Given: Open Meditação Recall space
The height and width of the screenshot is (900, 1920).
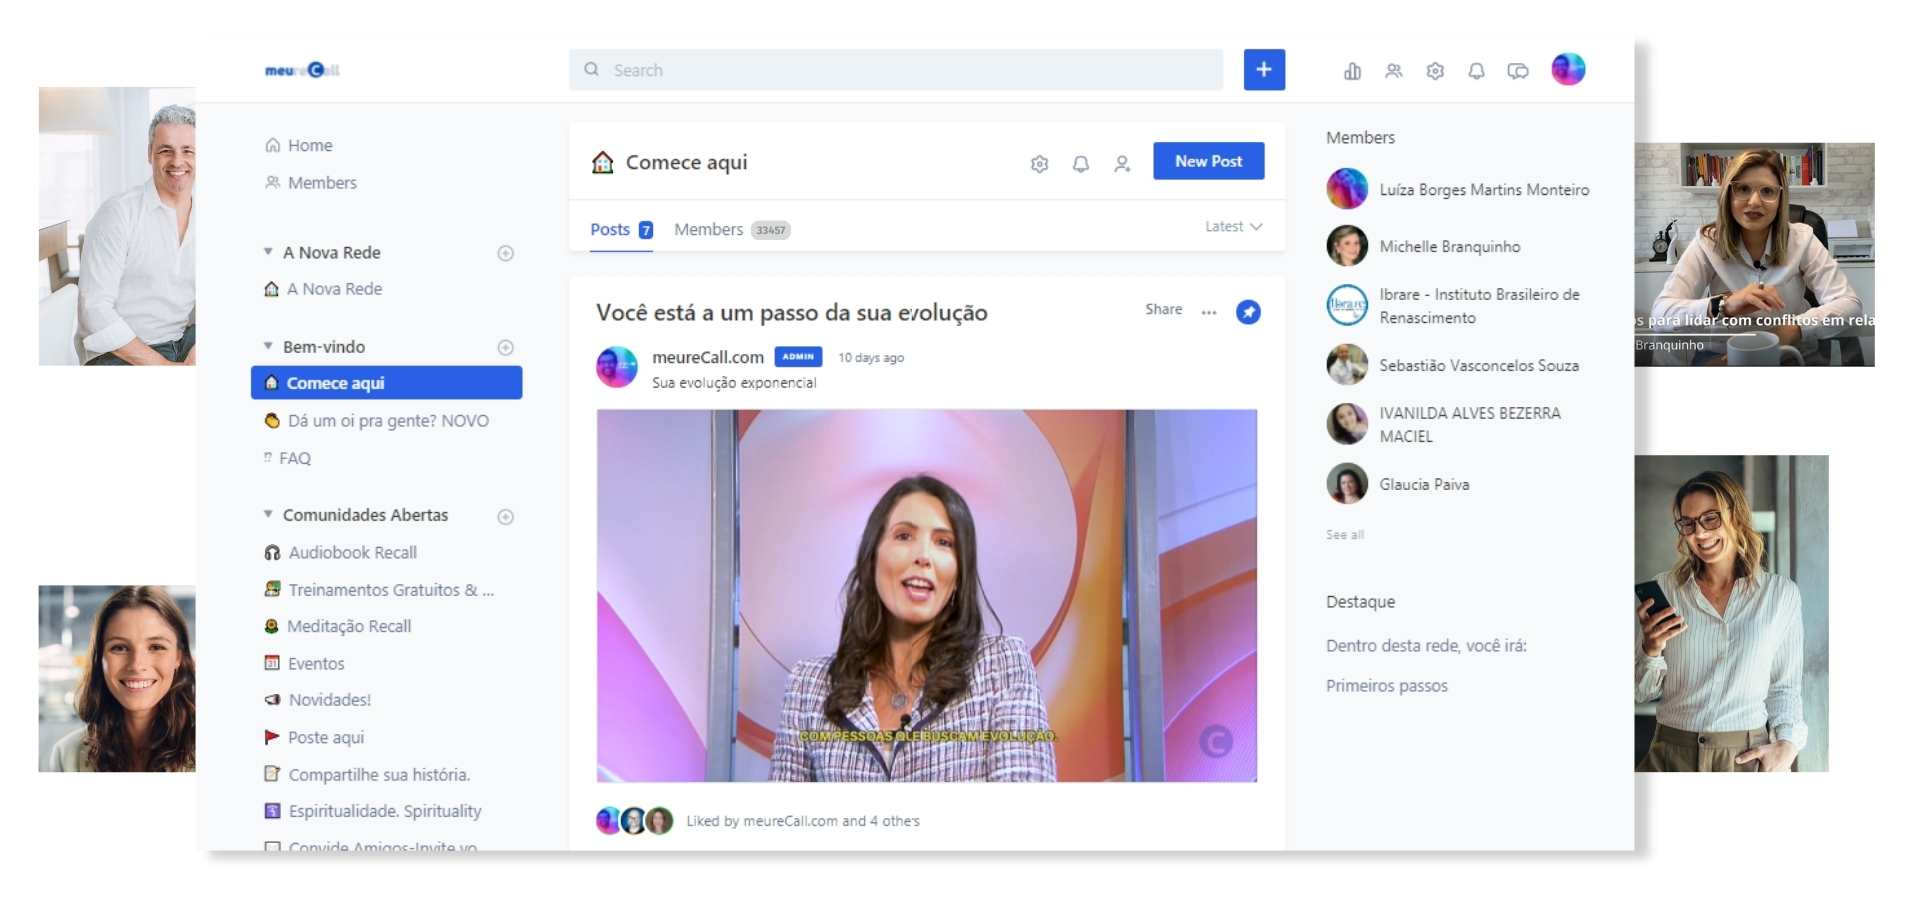Looking at the screenshot, I should [338, 626].
